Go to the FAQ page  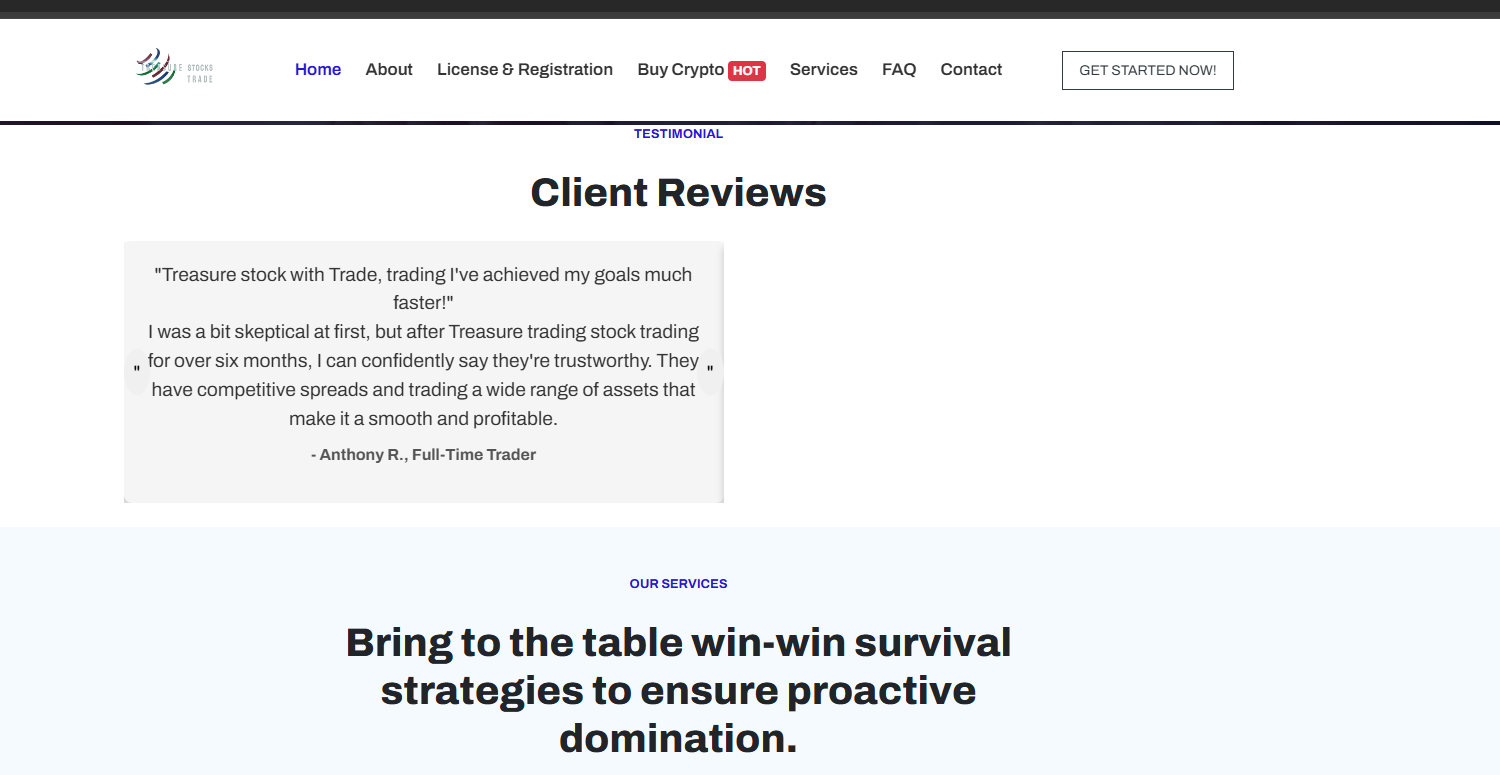pos(899,70)
